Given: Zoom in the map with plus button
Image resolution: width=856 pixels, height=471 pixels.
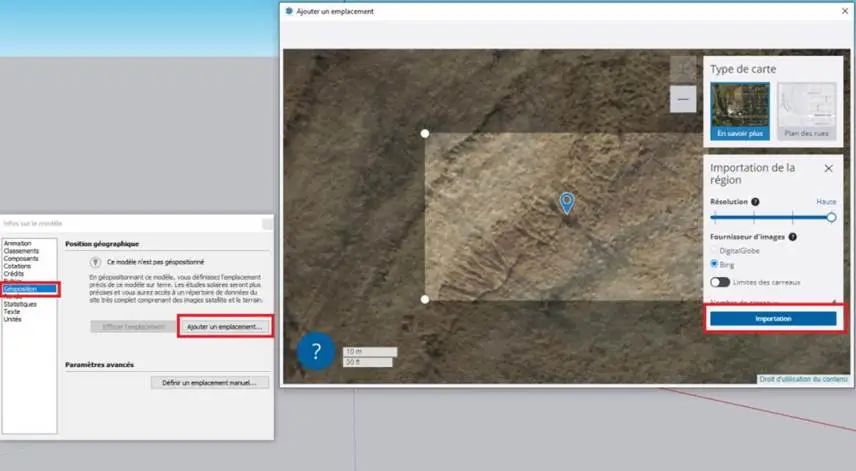Looking at the screenshot, I should (683, 69).
